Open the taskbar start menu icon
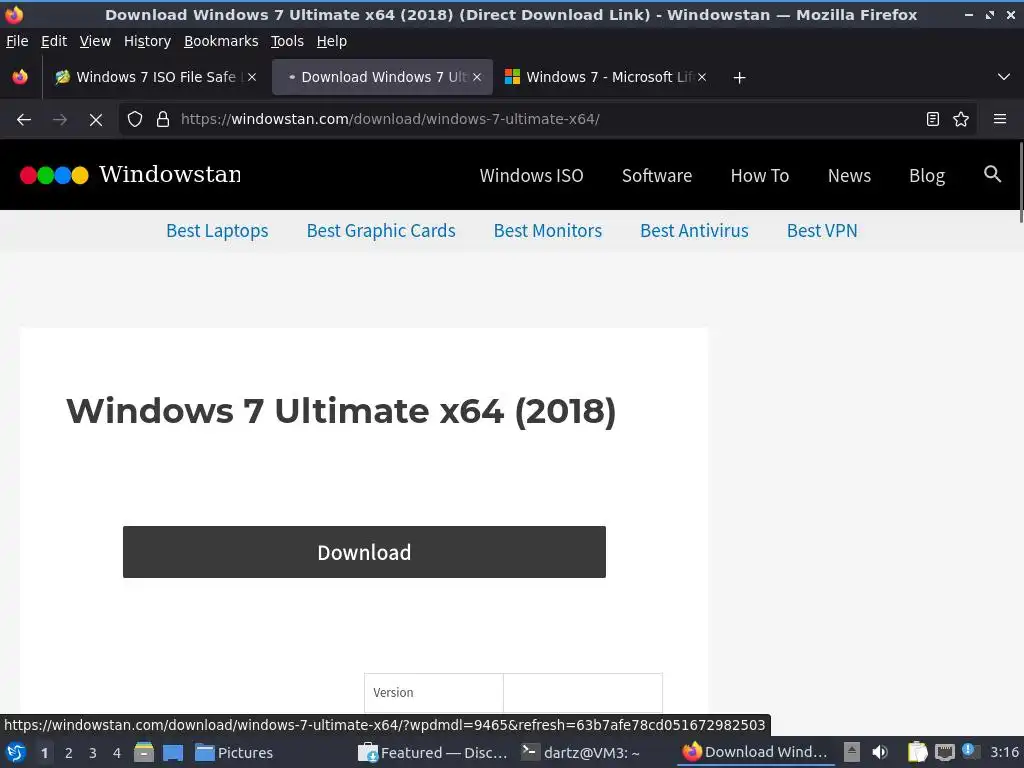Screen dimensions: 1024x768 [16, 753]
